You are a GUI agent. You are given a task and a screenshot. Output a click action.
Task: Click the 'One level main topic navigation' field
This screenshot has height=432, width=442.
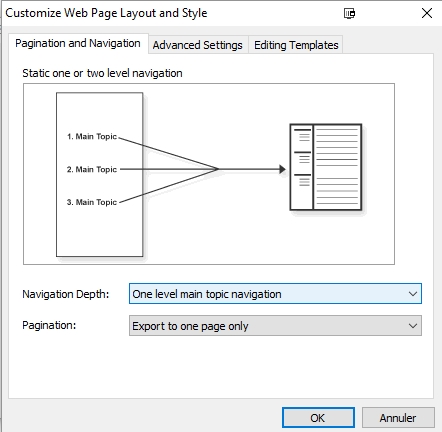(x=275, y=294)
